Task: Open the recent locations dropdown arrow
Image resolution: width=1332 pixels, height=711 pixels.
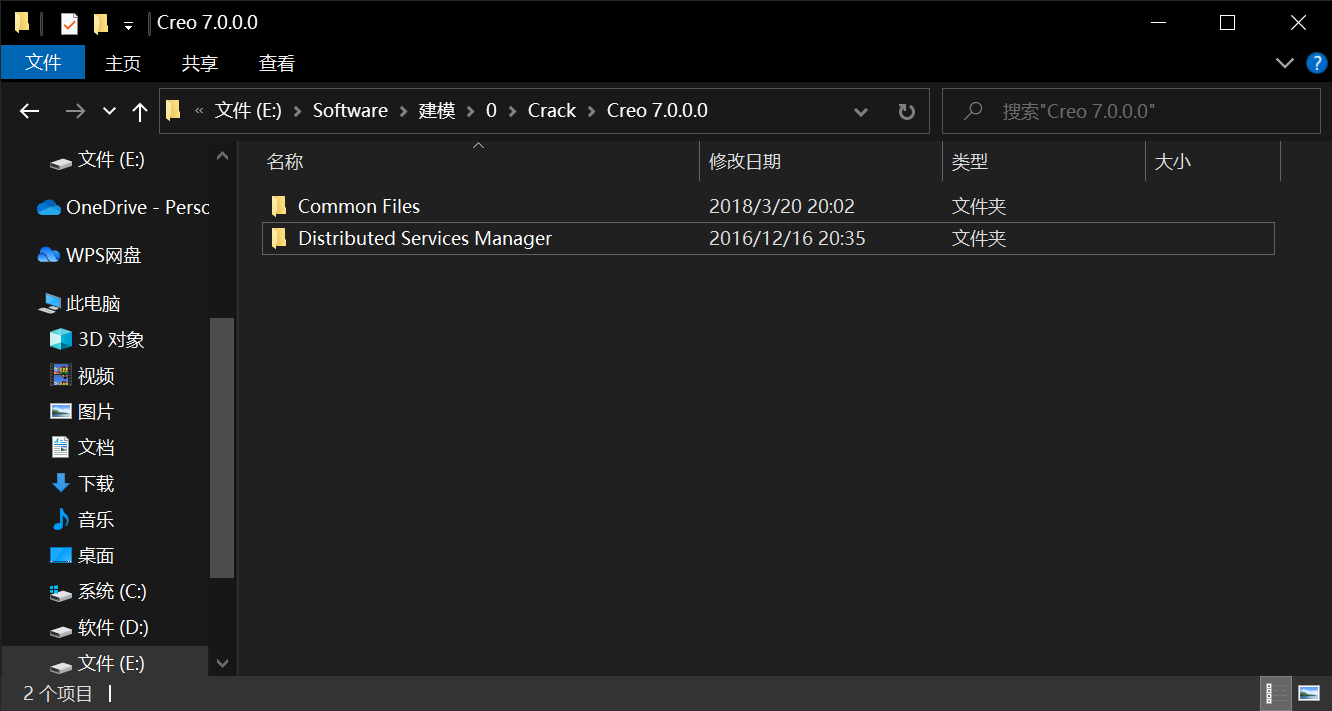Action: 110,111
